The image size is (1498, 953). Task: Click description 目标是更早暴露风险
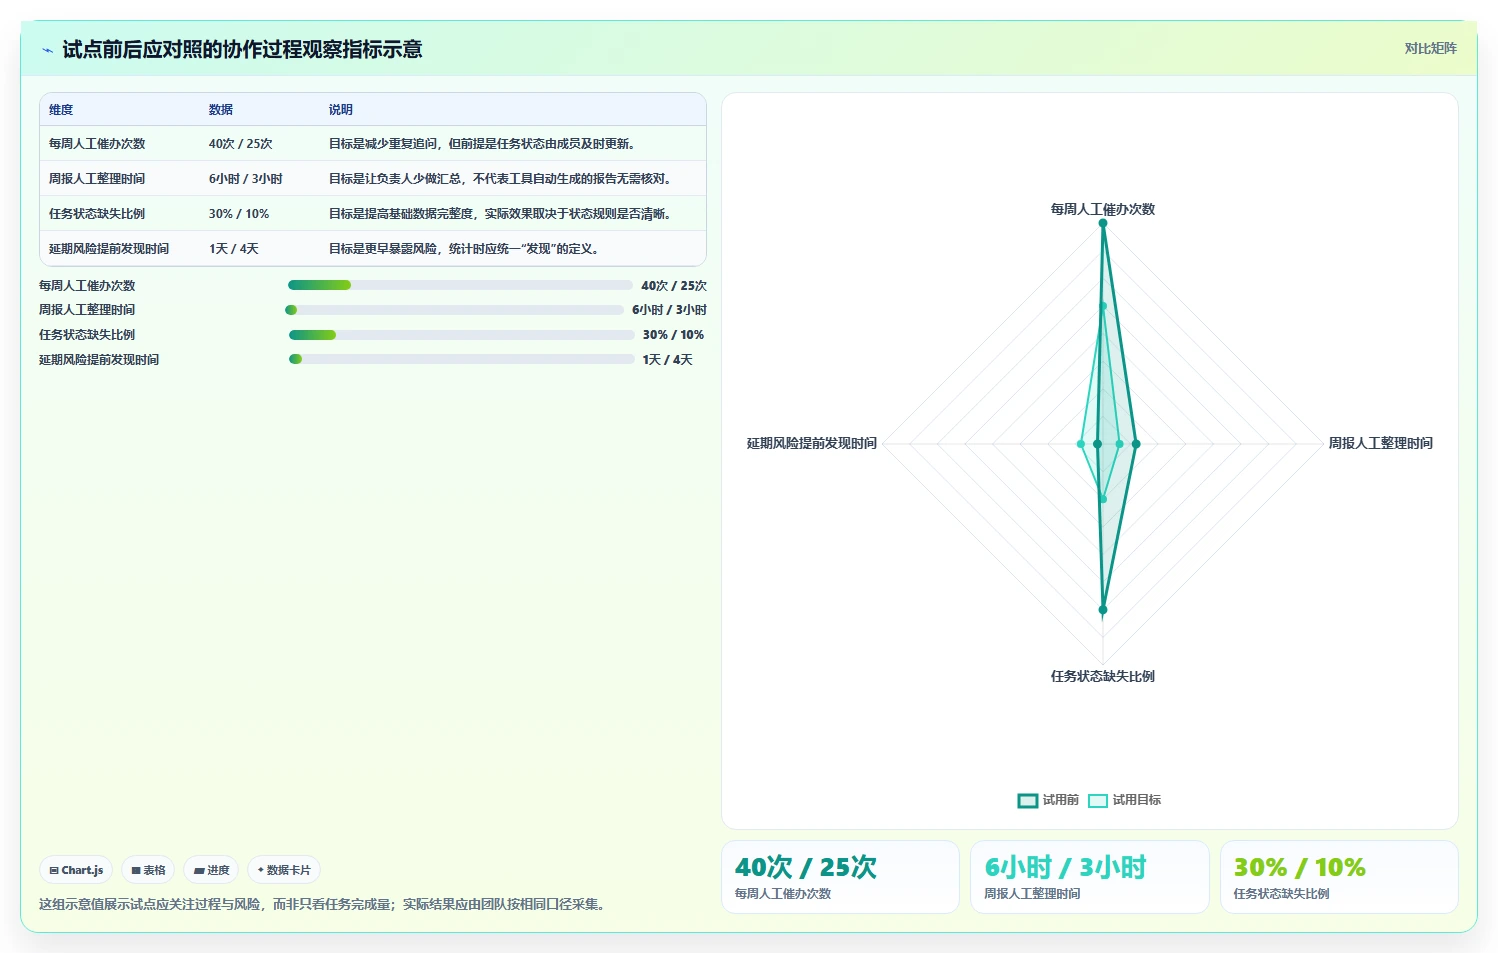pos(466,249)
